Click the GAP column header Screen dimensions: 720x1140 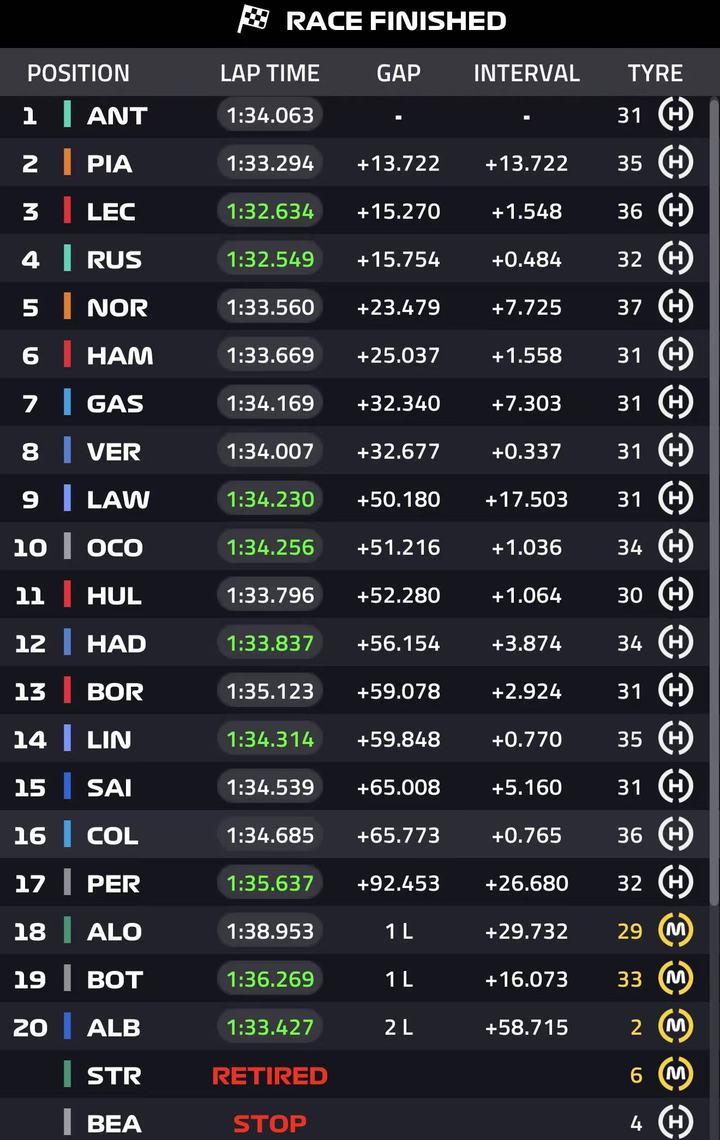[x=398, y=73]
